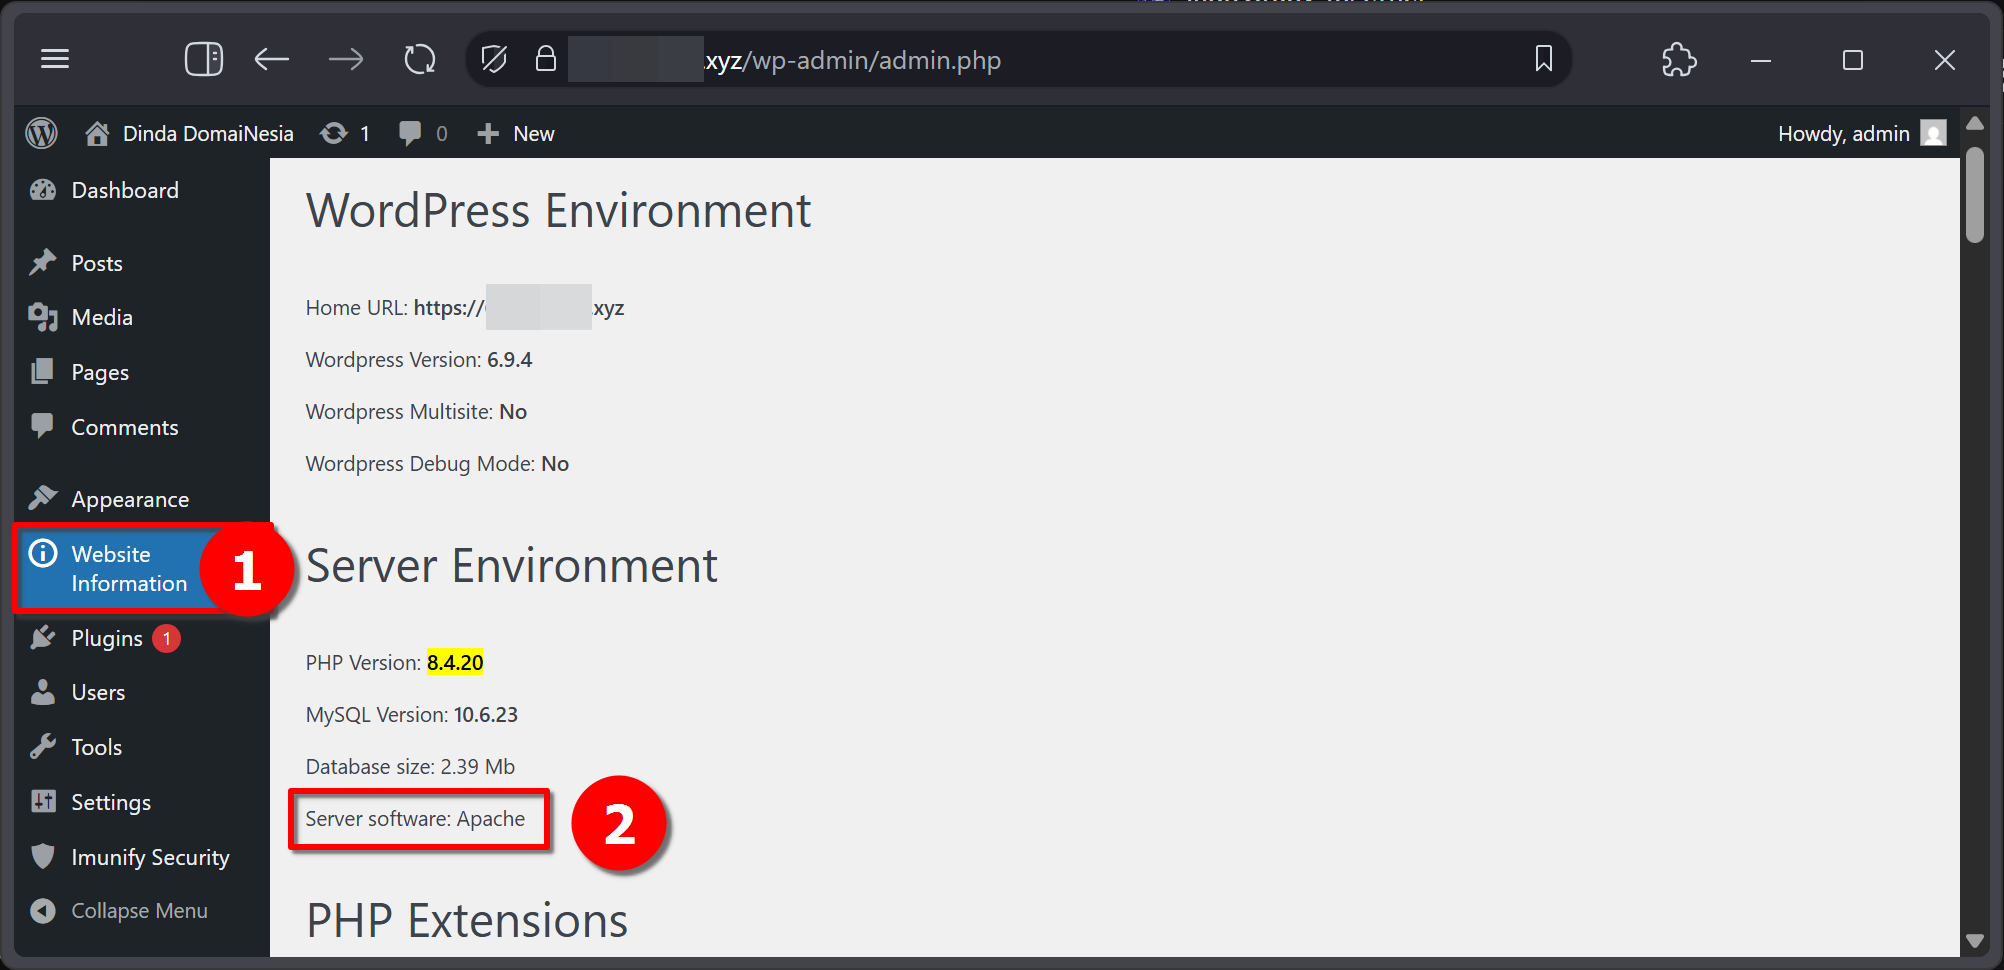This screenshot has width=2004, height=970.
Task: Open the Media menu item
Action: [102, 317]
